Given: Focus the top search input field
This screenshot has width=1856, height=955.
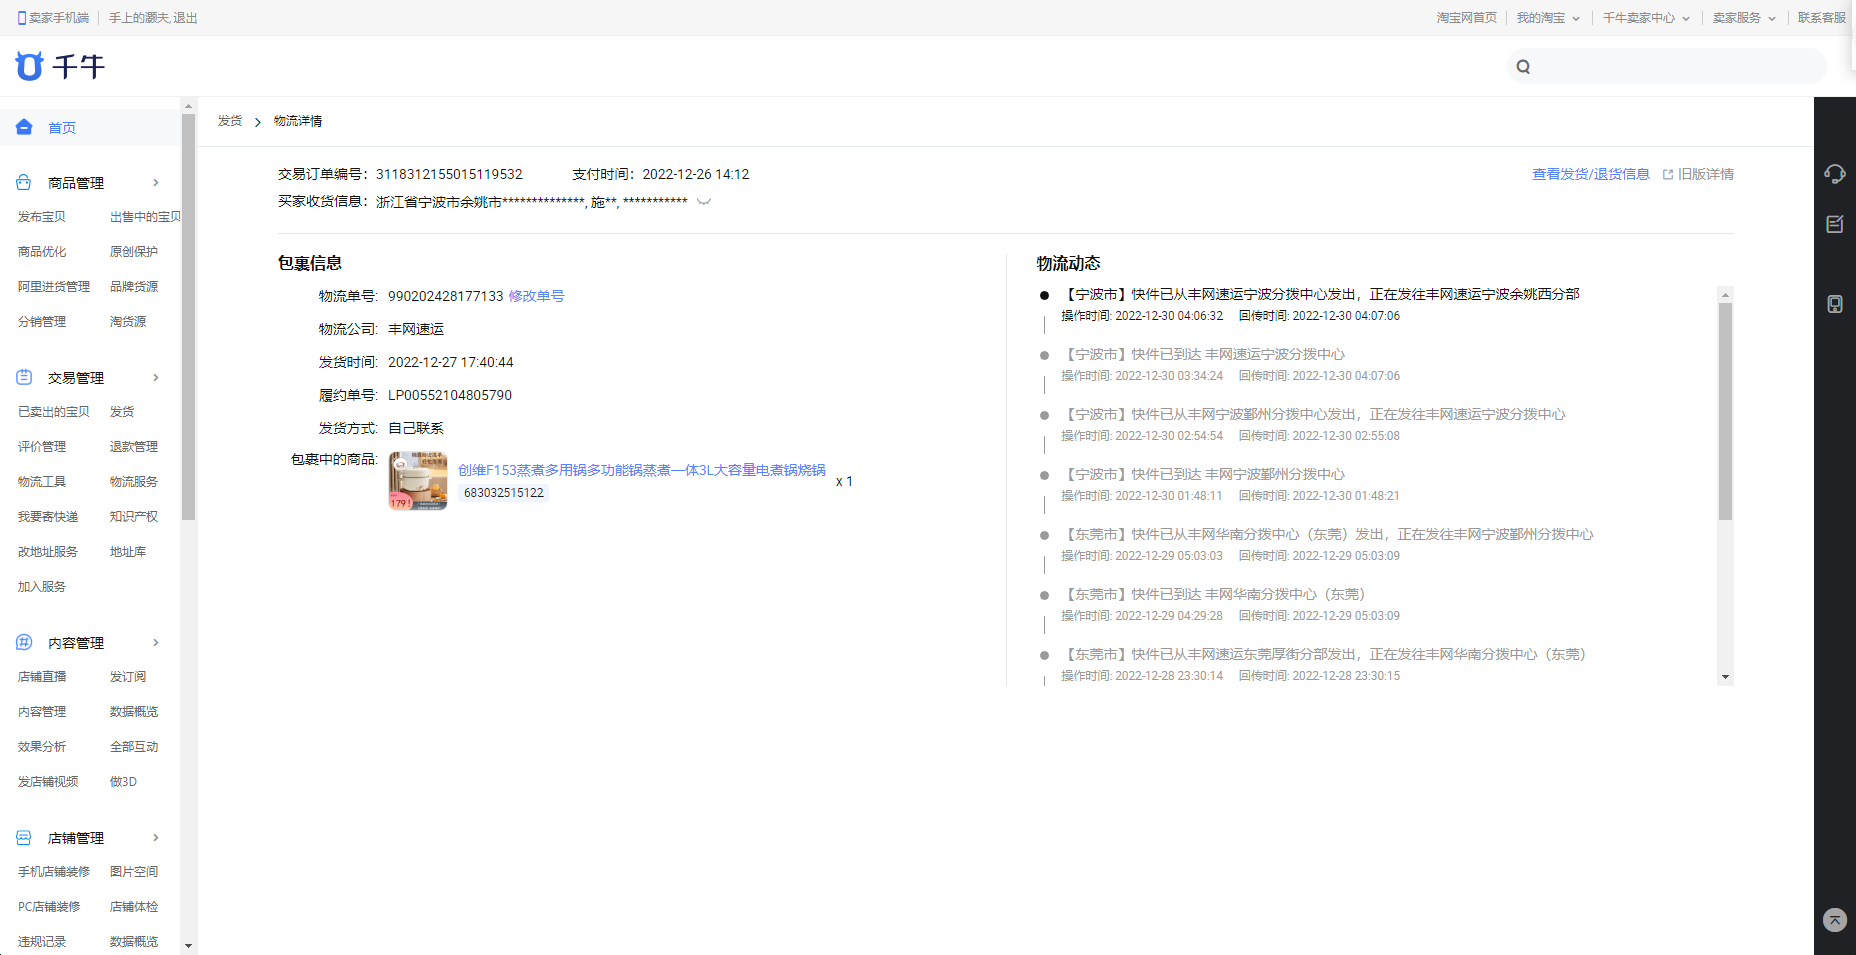Looking at the screenshot, I should [1680, 67].
